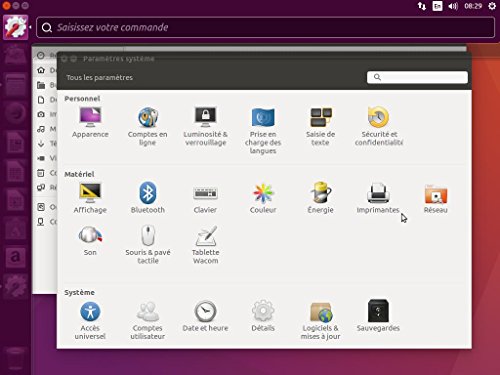Open Comptes utilisateur settings
The height and width of the screenshot is (375, 500).
[x=148, y=321]
